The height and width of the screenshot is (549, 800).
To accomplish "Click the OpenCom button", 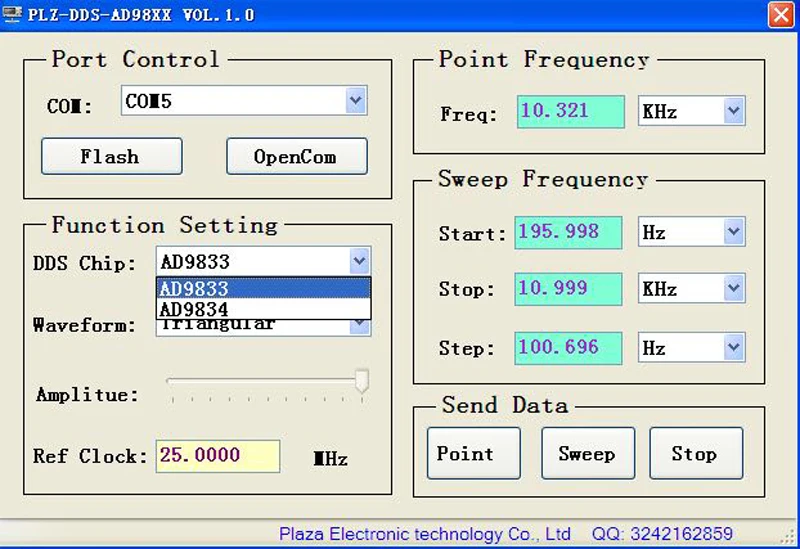I will (x=296, y=156).
